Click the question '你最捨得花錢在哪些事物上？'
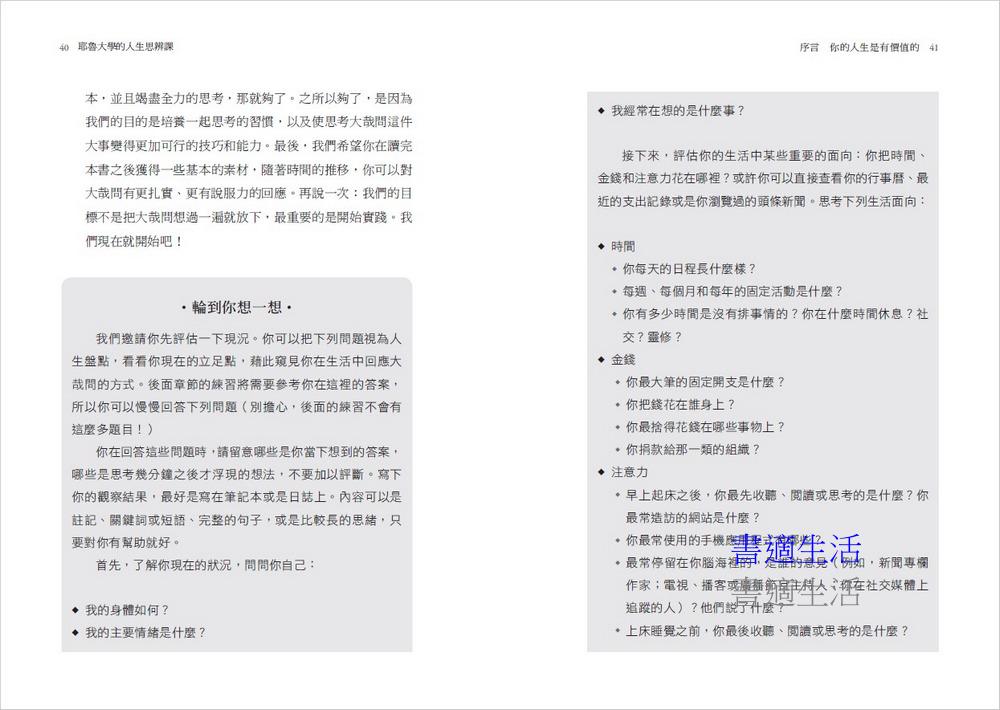1000x710 pixels. click(705, 427)
